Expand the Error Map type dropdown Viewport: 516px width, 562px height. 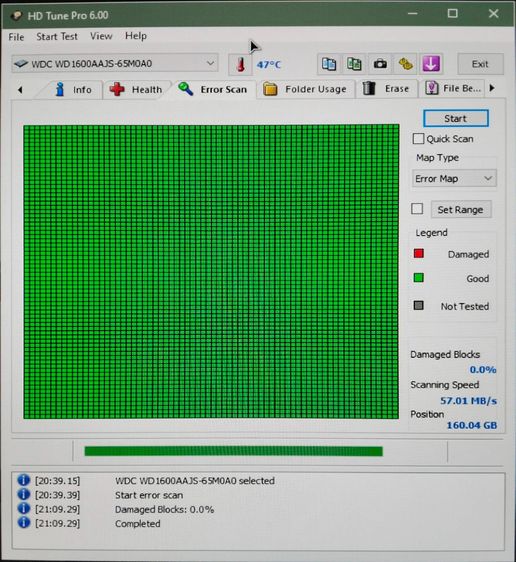click(x=454, y=178)
